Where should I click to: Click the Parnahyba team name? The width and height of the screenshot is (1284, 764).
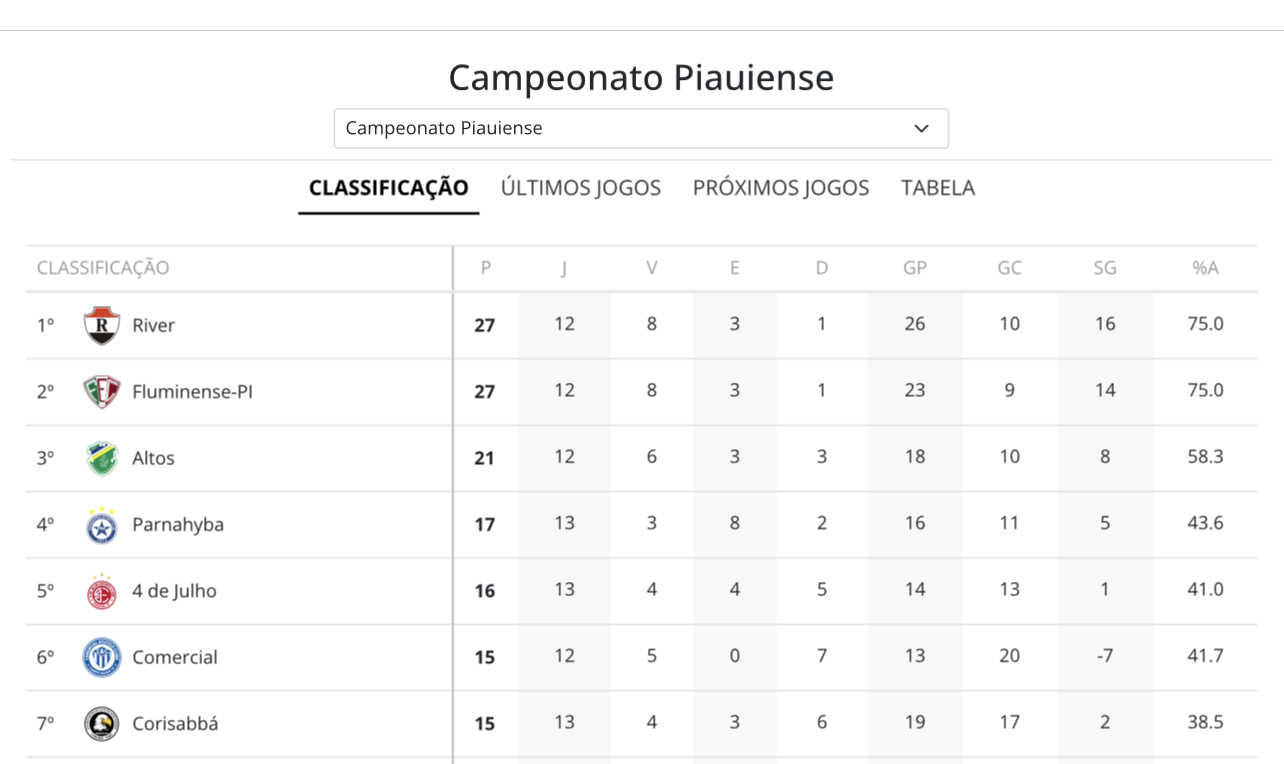(x=178, y=524)
